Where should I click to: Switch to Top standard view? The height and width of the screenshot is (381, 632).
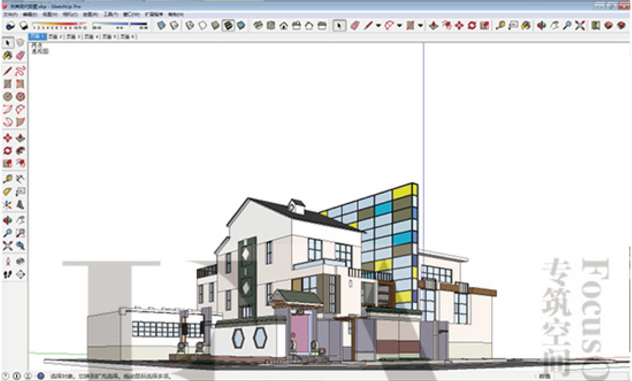point(271,26)
